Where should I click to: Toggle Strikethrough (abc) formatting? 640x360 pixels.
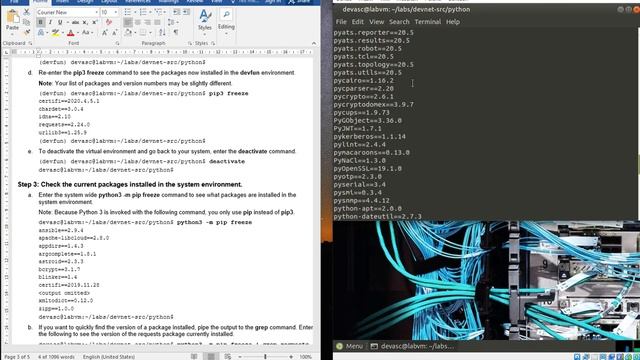[76, 22]
